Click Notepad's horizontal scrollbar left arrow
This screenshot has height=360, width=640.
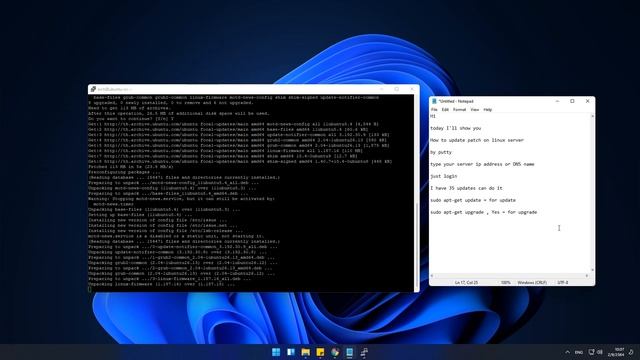(x=432, y=276)
